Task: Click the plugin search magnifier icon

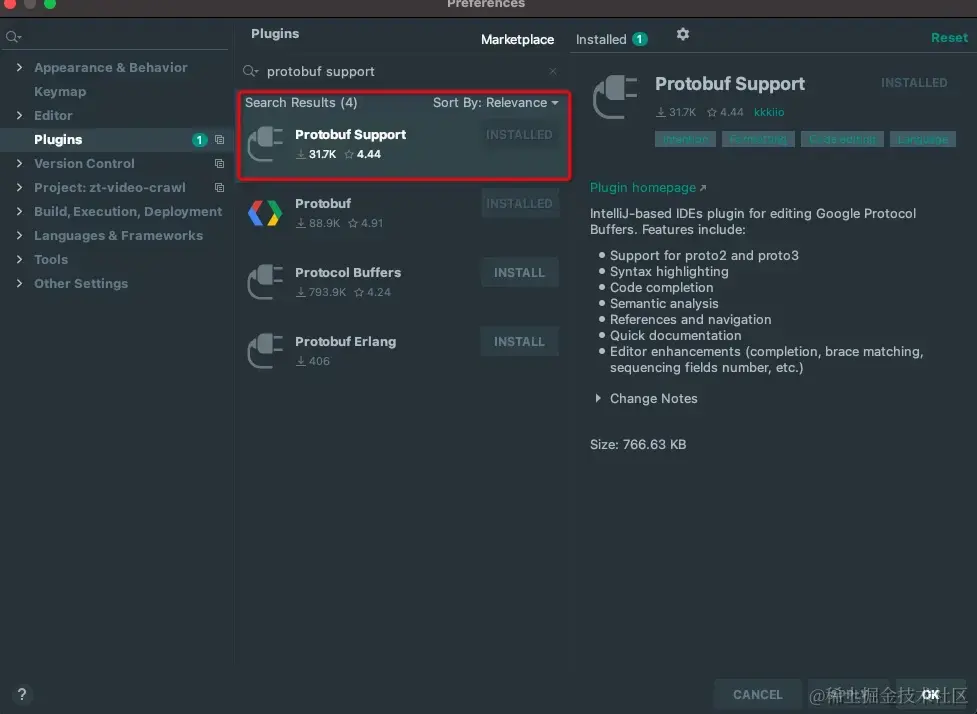Action: (x=250, y=71)
